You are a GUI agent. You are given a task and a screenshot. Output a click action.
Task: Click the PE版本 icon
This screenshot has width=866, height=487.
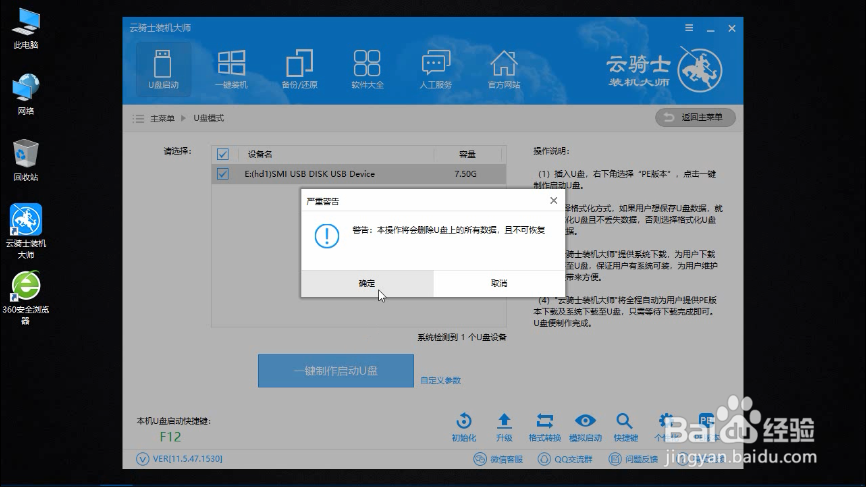coord(706,427)
